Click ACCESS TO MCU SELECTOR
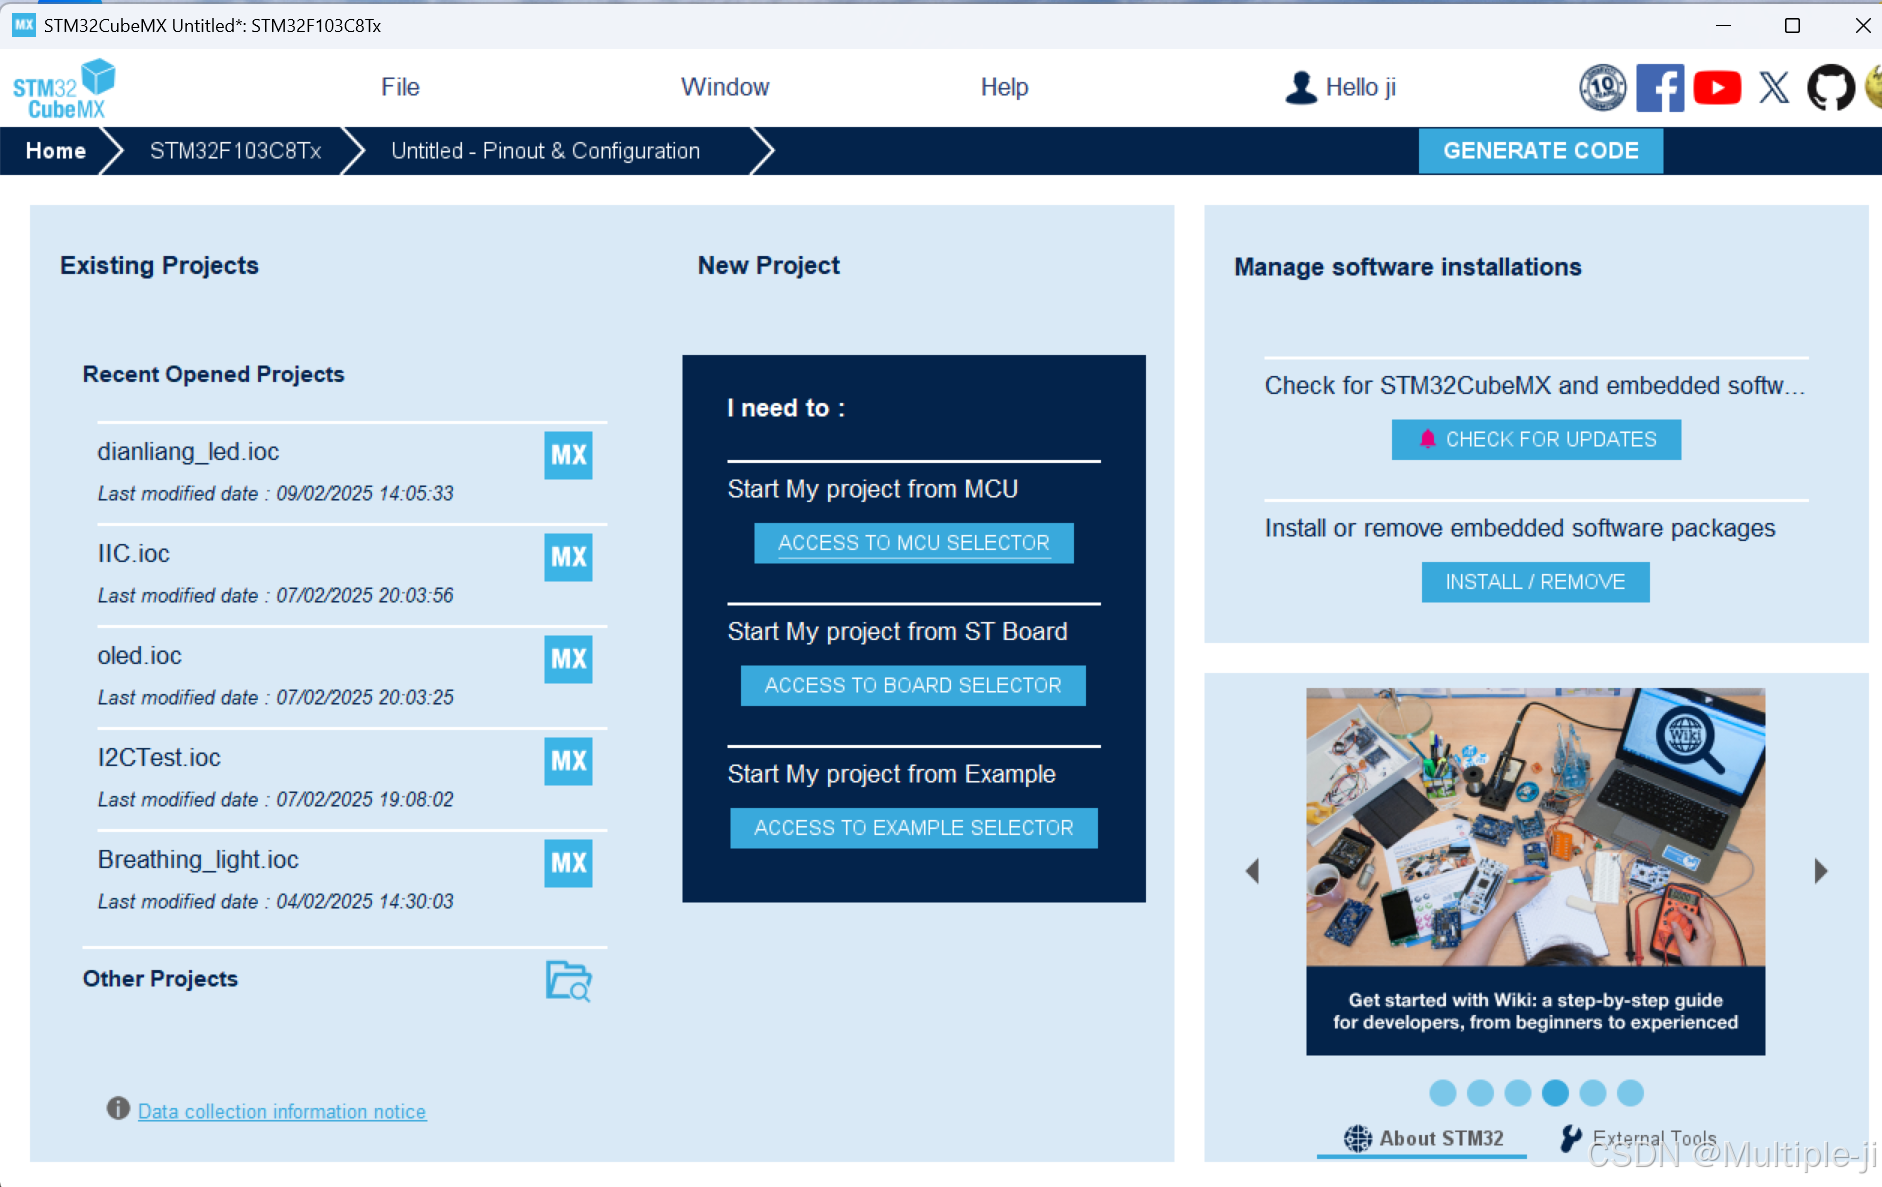This screenshot has width=1882, height=1187. click(913, 543)
